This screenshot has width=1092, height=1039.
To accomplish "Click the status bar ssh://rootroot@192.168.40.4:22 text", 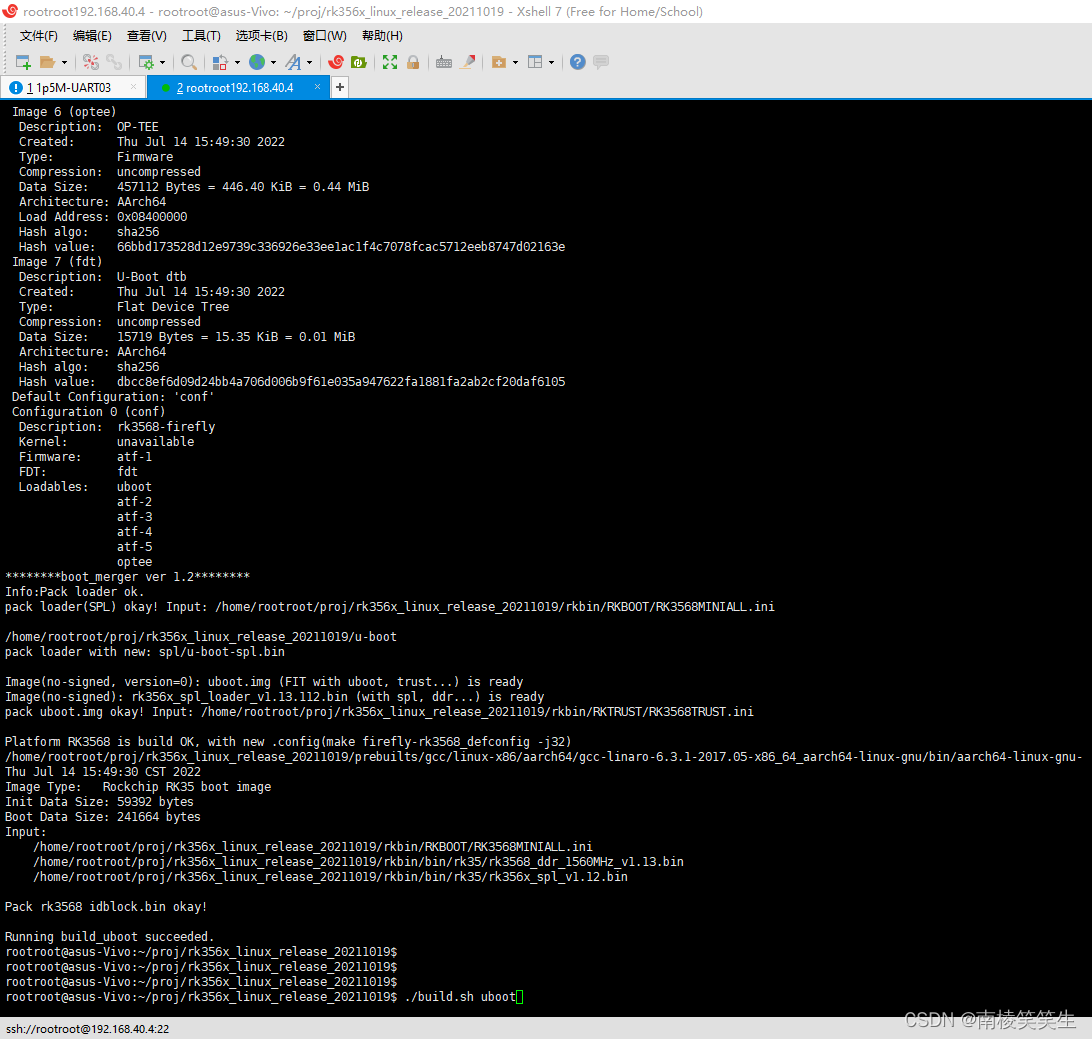I will coord(87,1029).
